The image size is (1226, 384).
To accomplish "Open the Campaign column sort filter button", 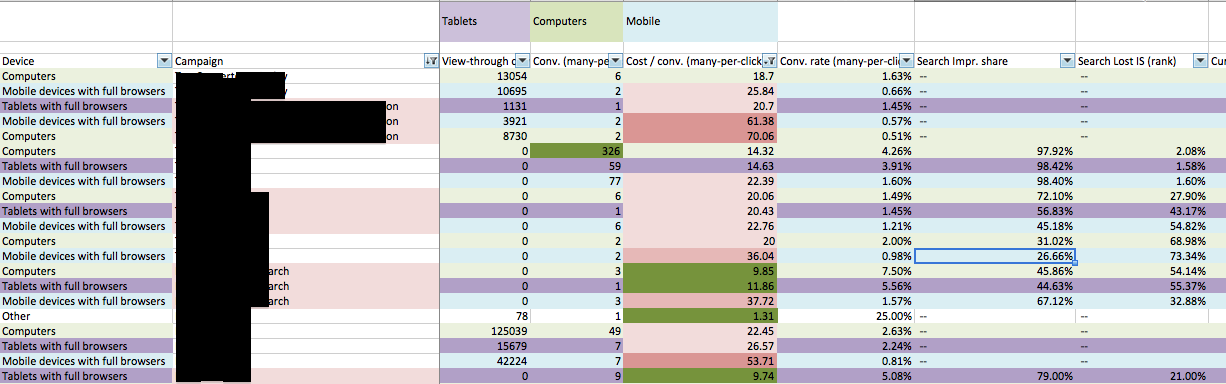I will (432, 61).
